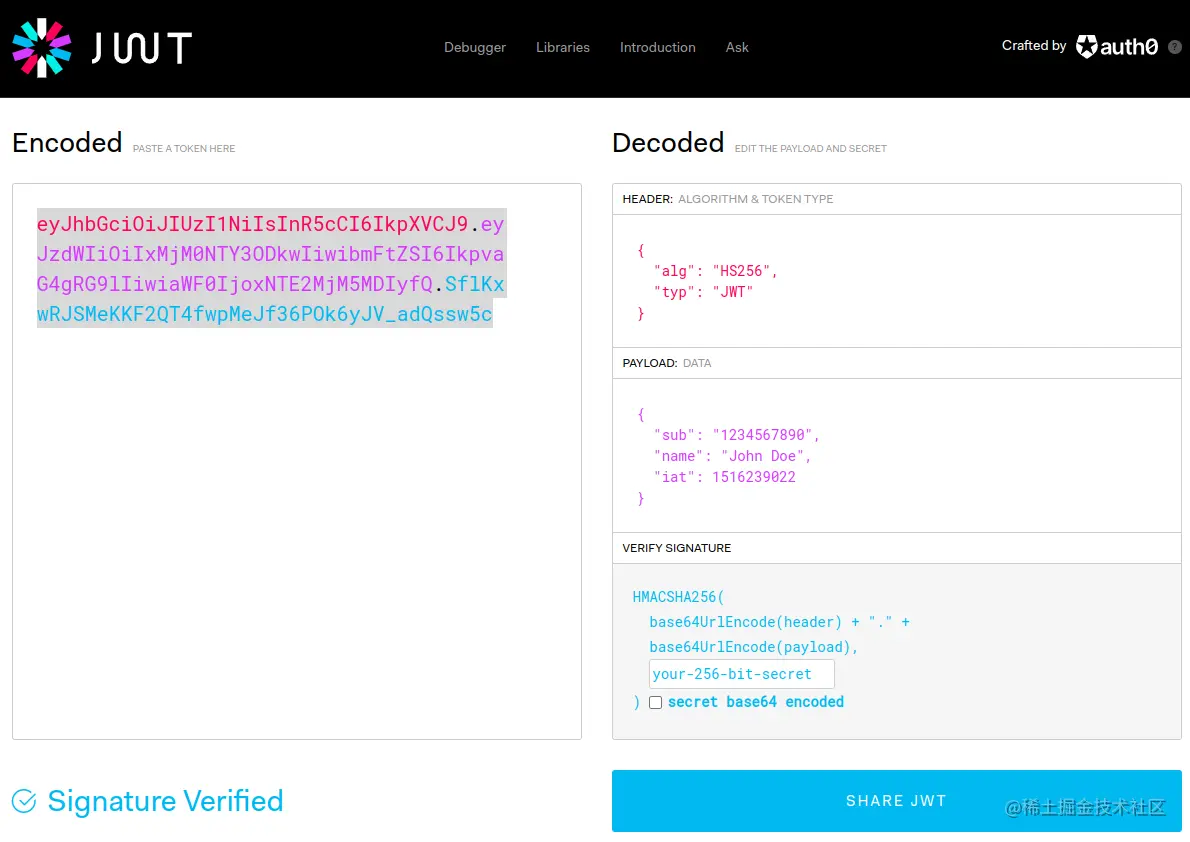1190x842 pixels.
Task: Click inside the your-256-bit-secret input field
Action: tap(740, 673)
